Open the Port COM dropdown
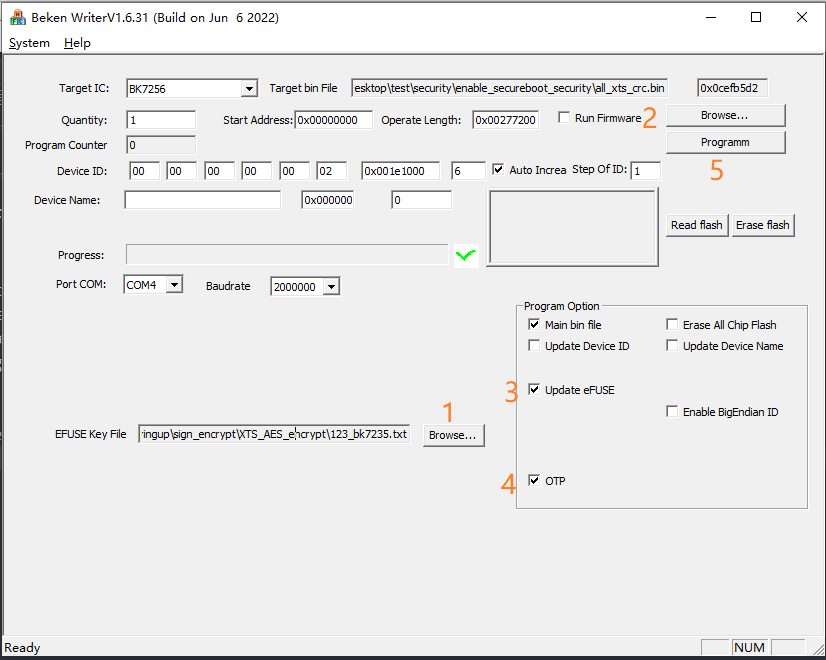The height and width of the screenshot is (660, 826). 174,285
